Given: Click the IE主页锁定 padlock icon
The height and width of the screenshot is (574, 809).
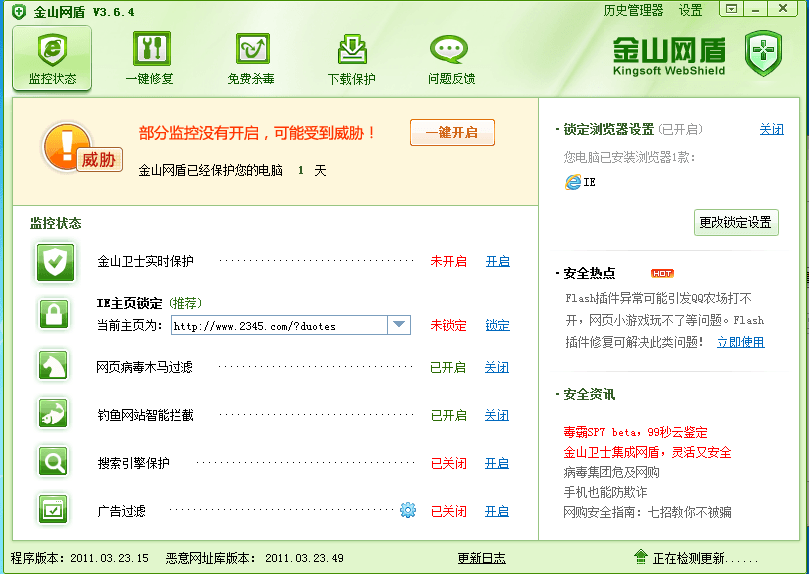Looking at the screenshot, I should pyautogui.click(x=54, y=314).
